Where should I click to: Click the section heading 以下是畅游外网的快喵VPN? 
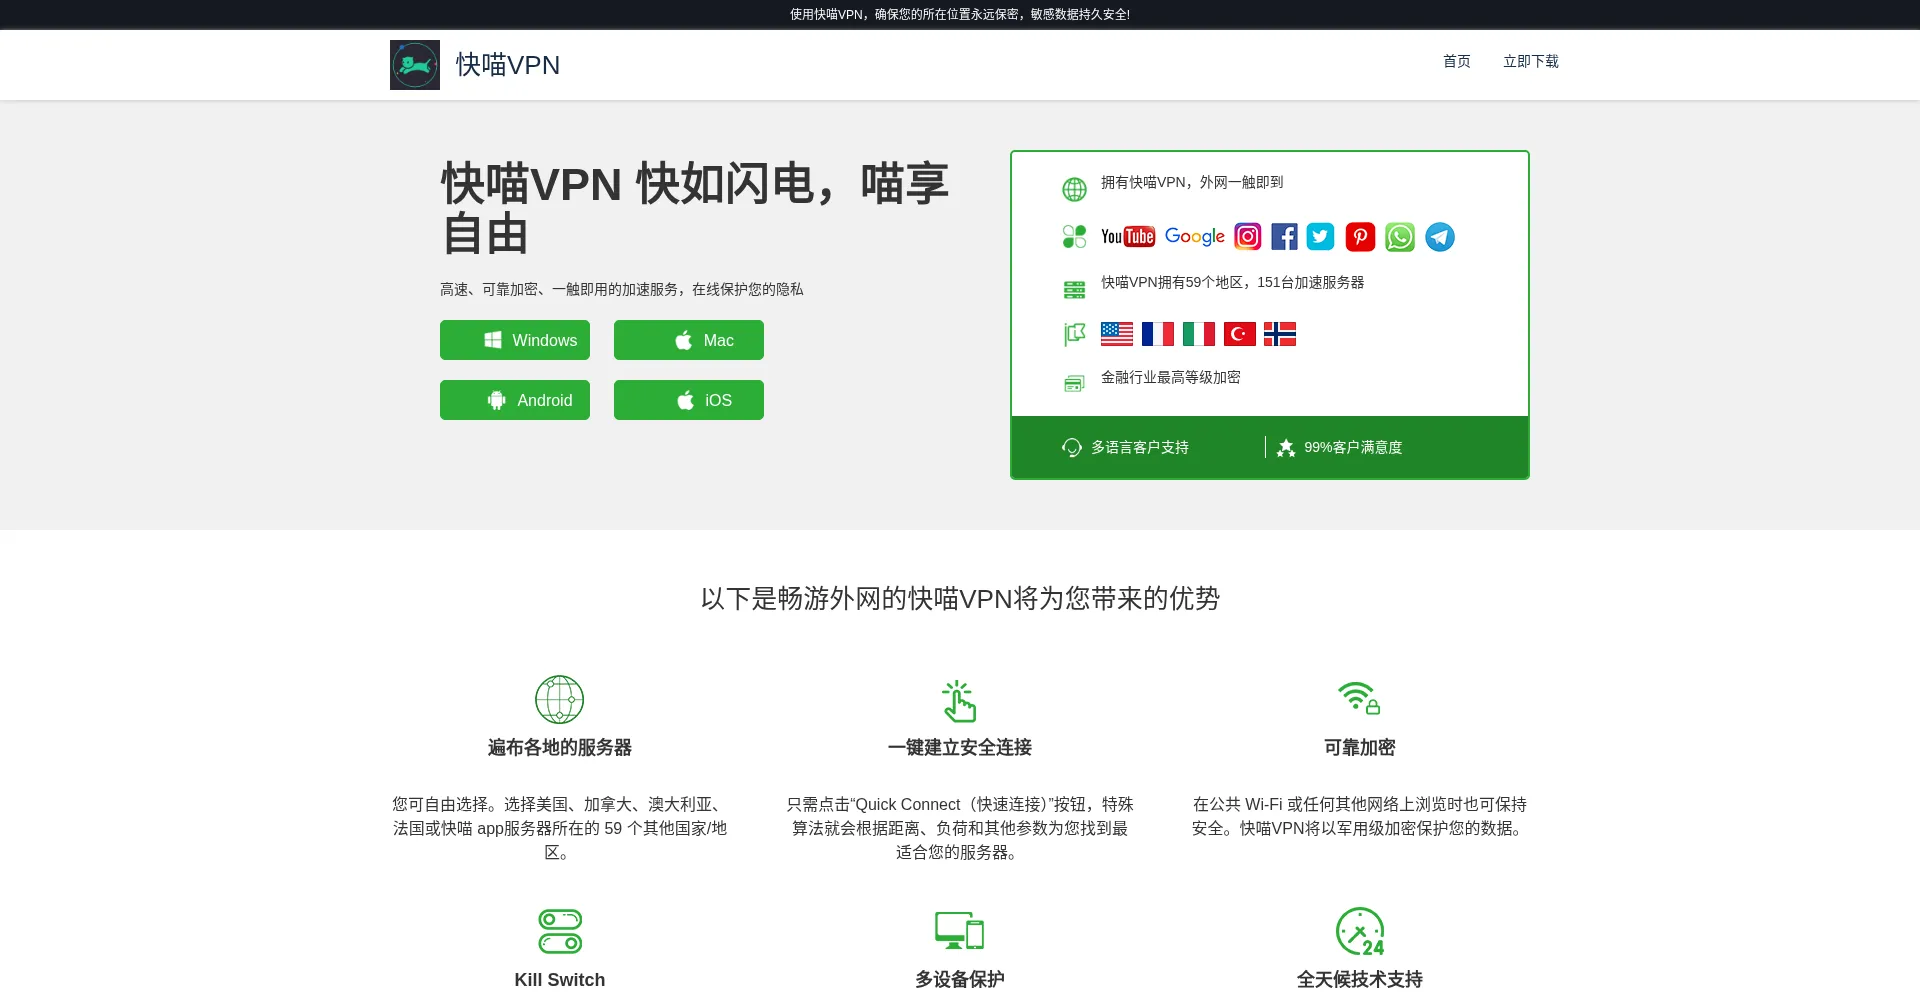click(x=960, y=598)
